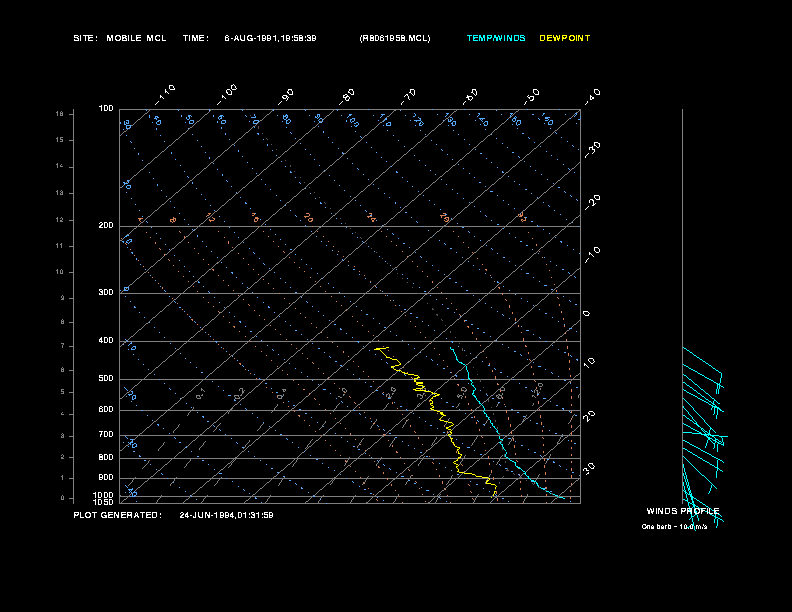Click the -10 isotherm label on right
Screen dimensions: 792x612
pyautogui.click(x=592, y=255)
